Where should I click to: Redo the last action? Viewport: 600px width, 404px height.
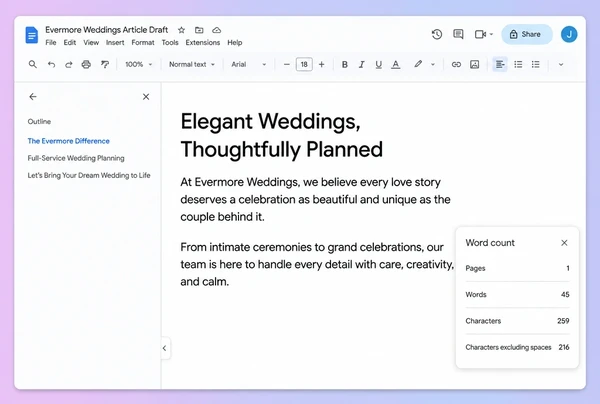click(x=68, y=64)
